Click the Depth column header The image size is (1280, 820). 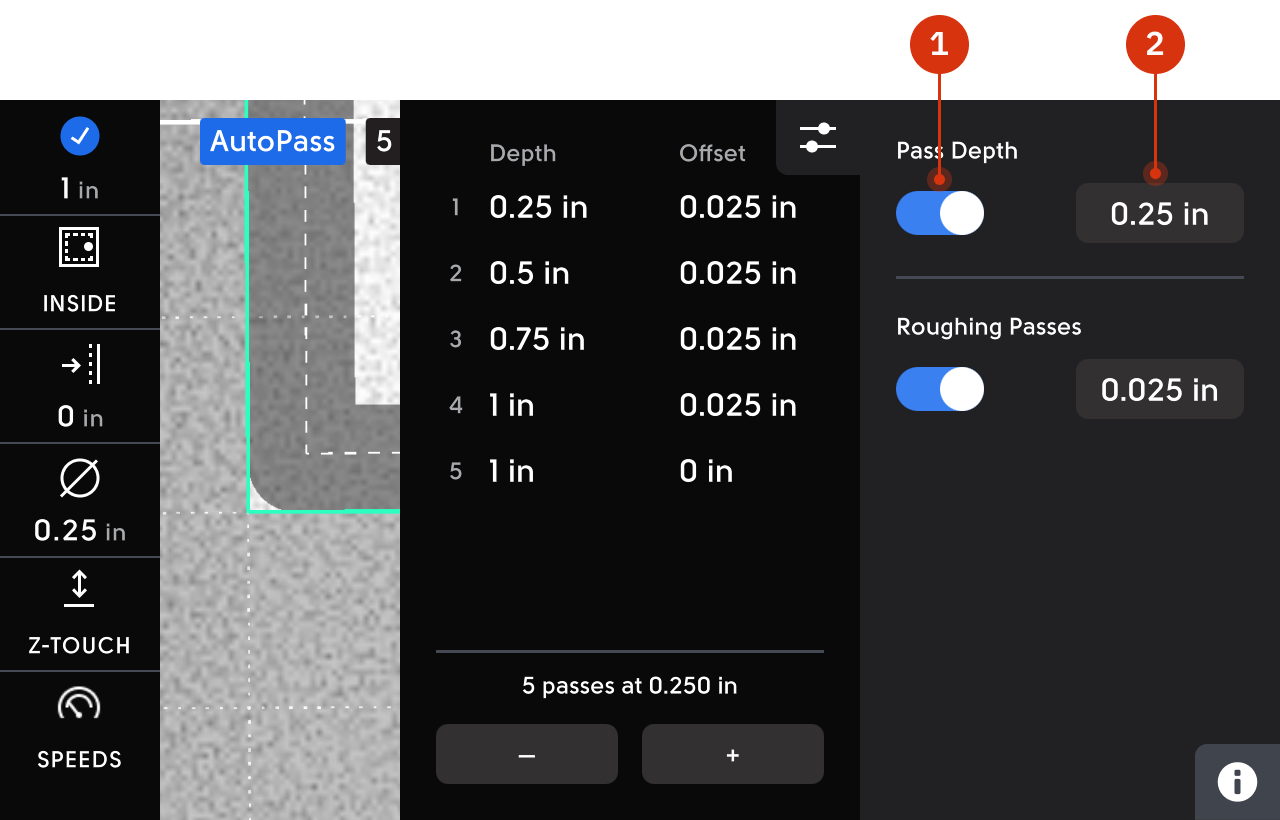523,153
